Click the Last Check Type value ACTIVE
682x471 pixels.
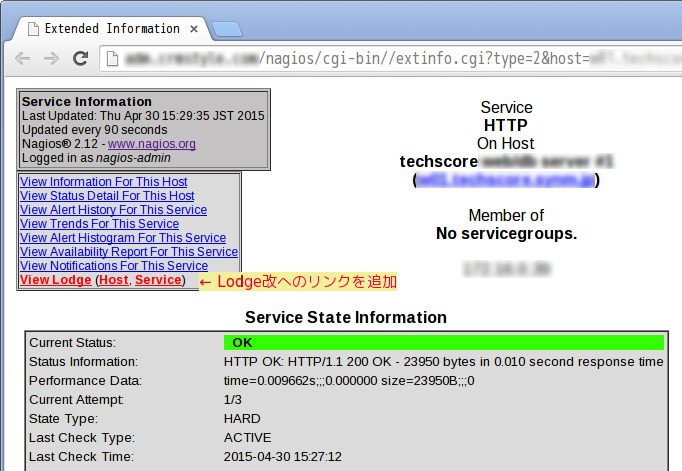[247, 438]
